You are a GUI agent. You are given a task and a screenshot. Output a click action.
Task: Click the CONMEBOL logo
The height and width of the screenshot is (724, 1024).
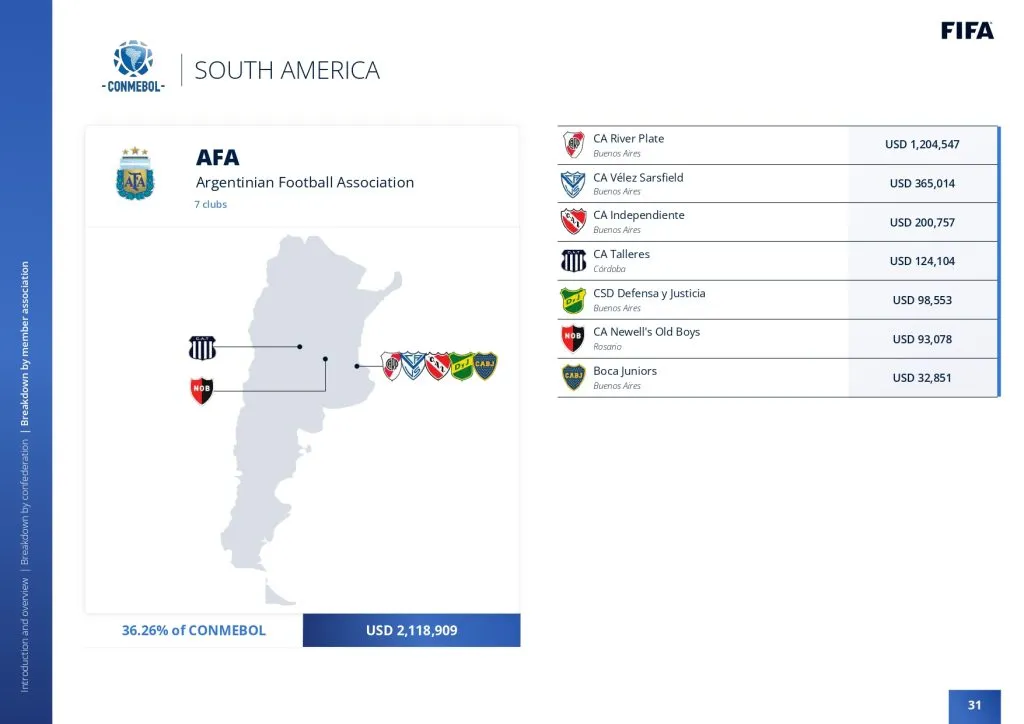[x=133, y=66]
